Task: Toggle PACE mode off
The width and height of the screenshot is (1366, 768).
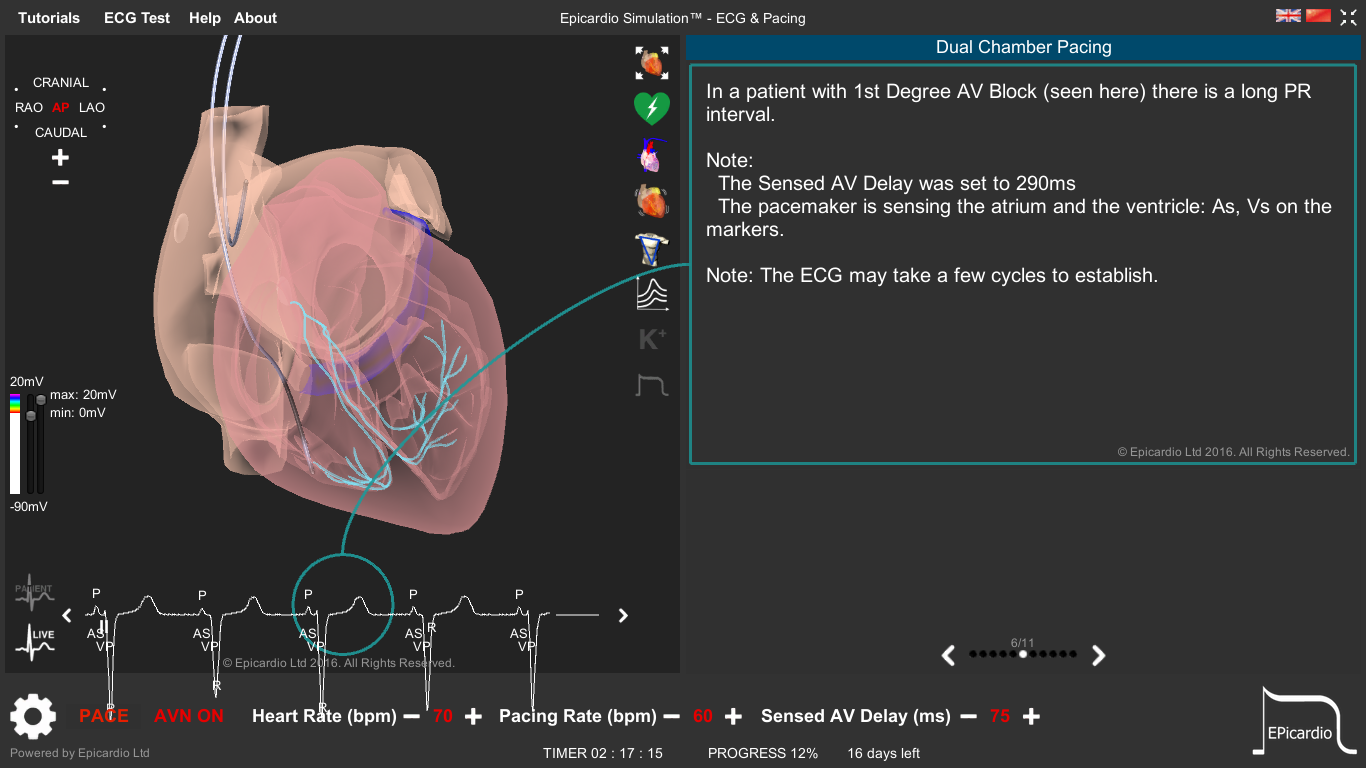Action: [x=103, y=716]
